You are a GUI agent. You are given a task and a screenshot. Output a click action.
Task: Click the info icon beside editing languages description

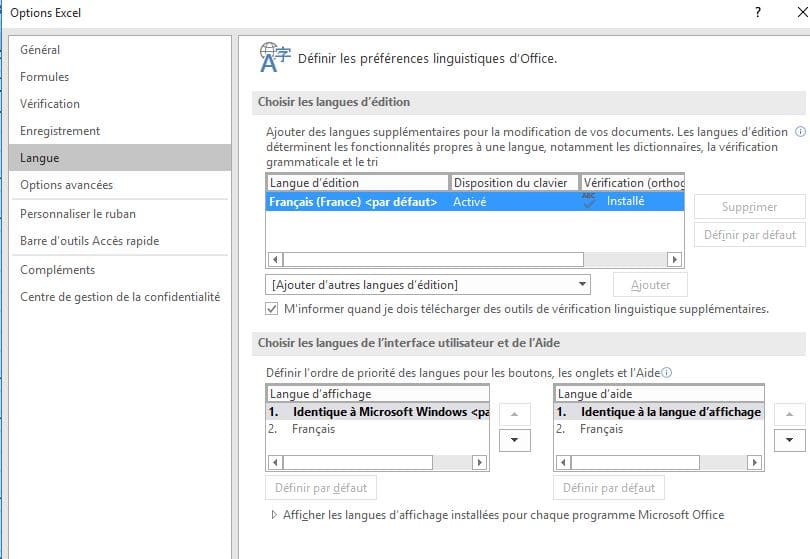pos(800,132)
